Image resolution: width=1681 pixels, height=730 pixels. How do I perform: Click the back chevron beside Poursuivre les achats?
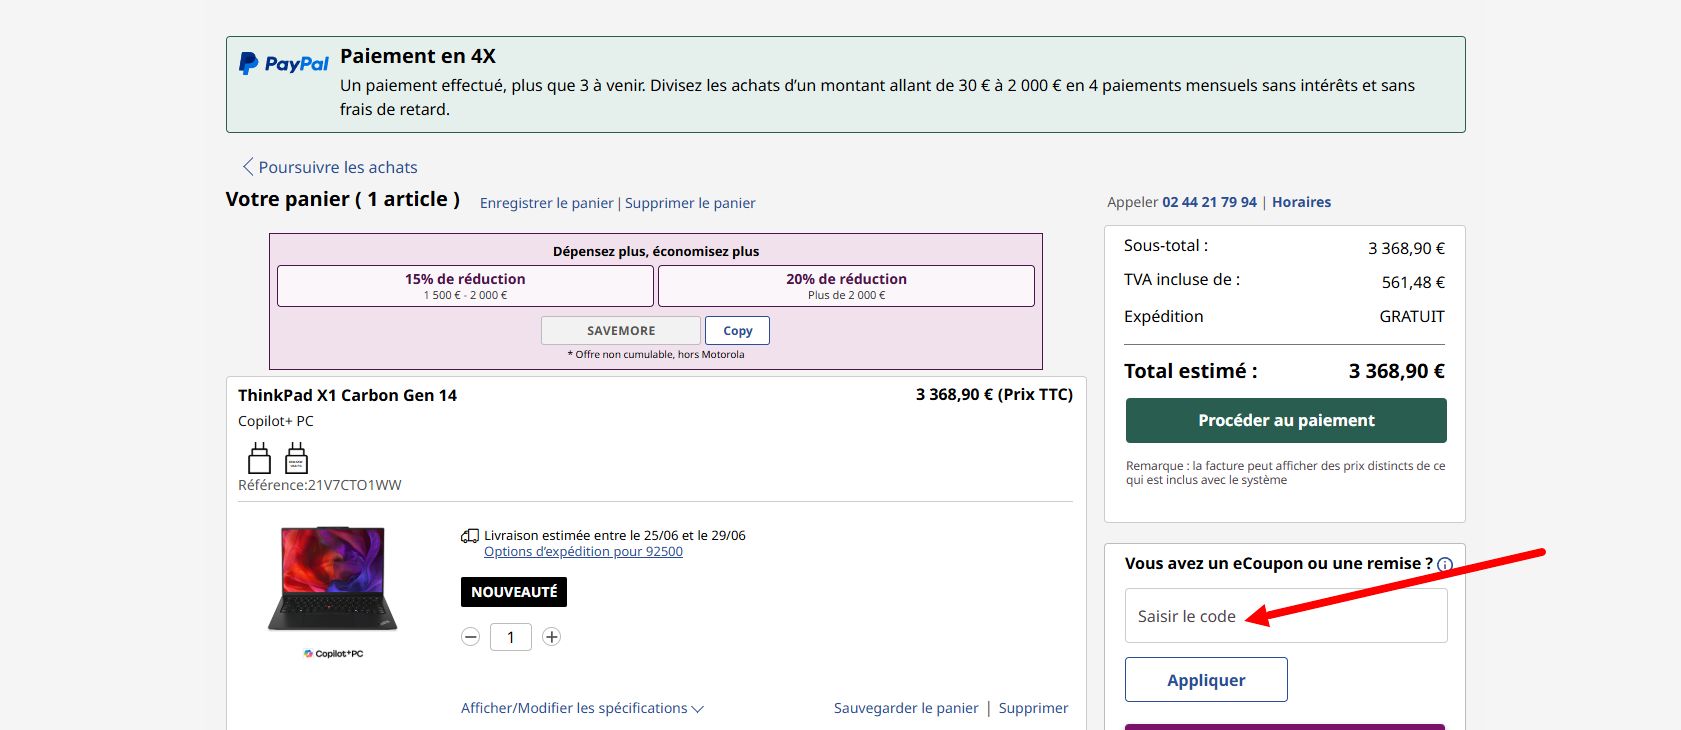click(x=248, y=167)
